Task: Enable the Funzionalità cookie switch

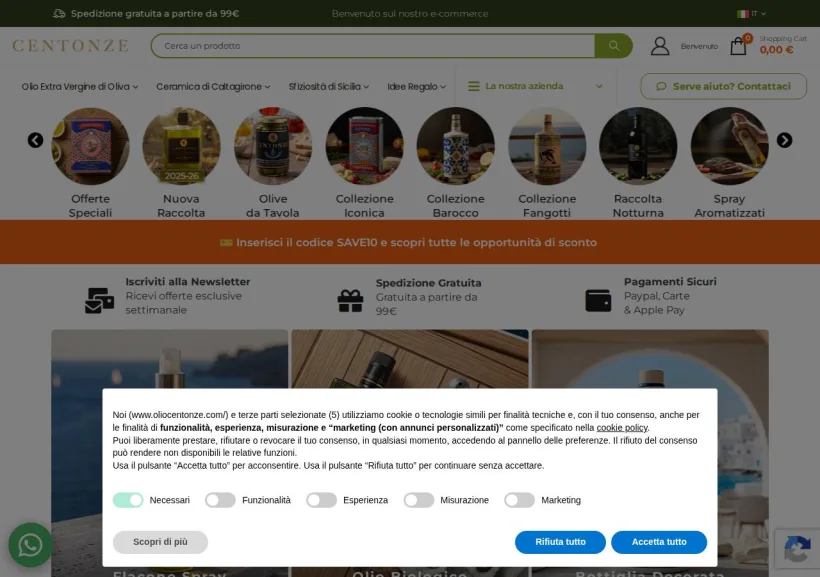Action: click(x=220, y=500)
